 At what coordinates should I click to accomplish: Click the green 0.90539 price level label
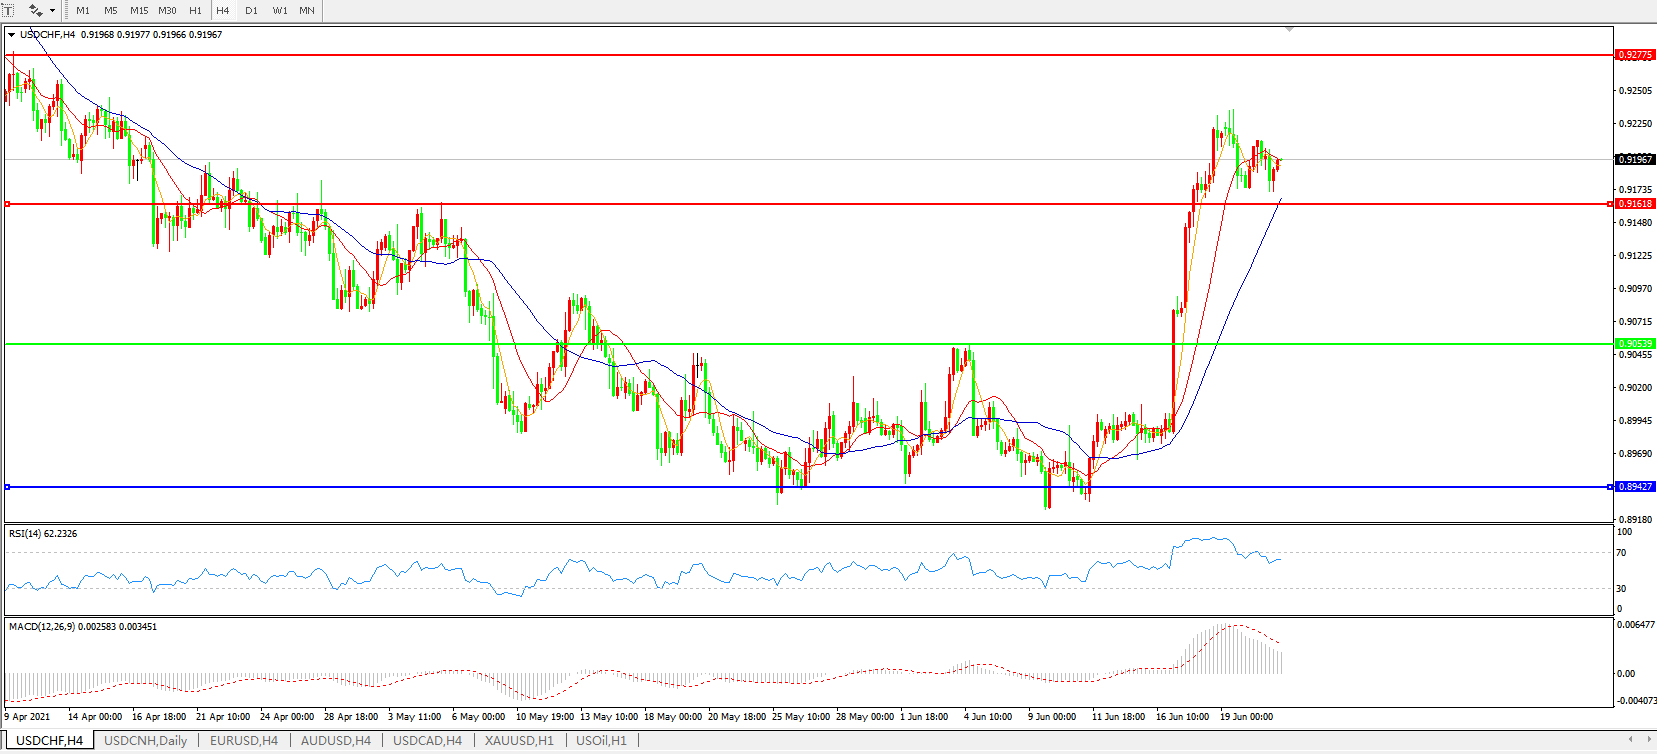click(1635, 344)
